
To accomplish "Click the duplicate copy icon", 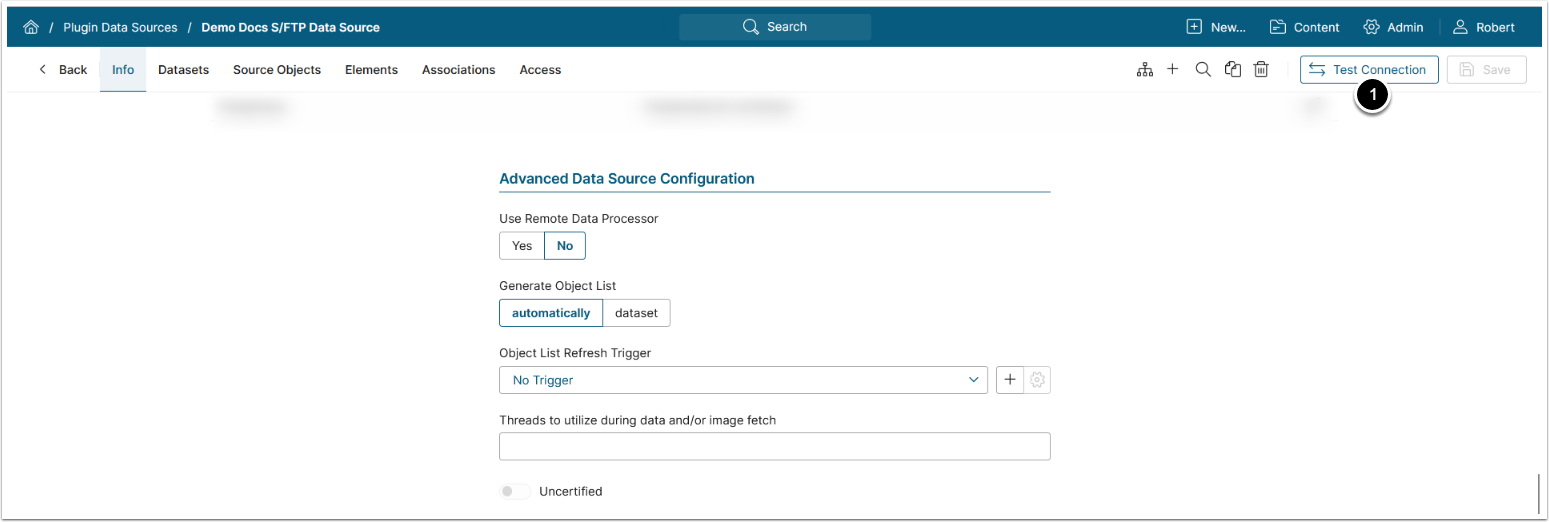I will (1233, 70).
